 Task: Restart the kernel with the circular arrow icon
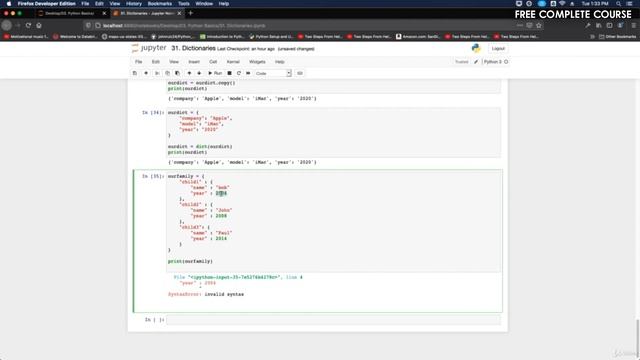click(239, 73)
